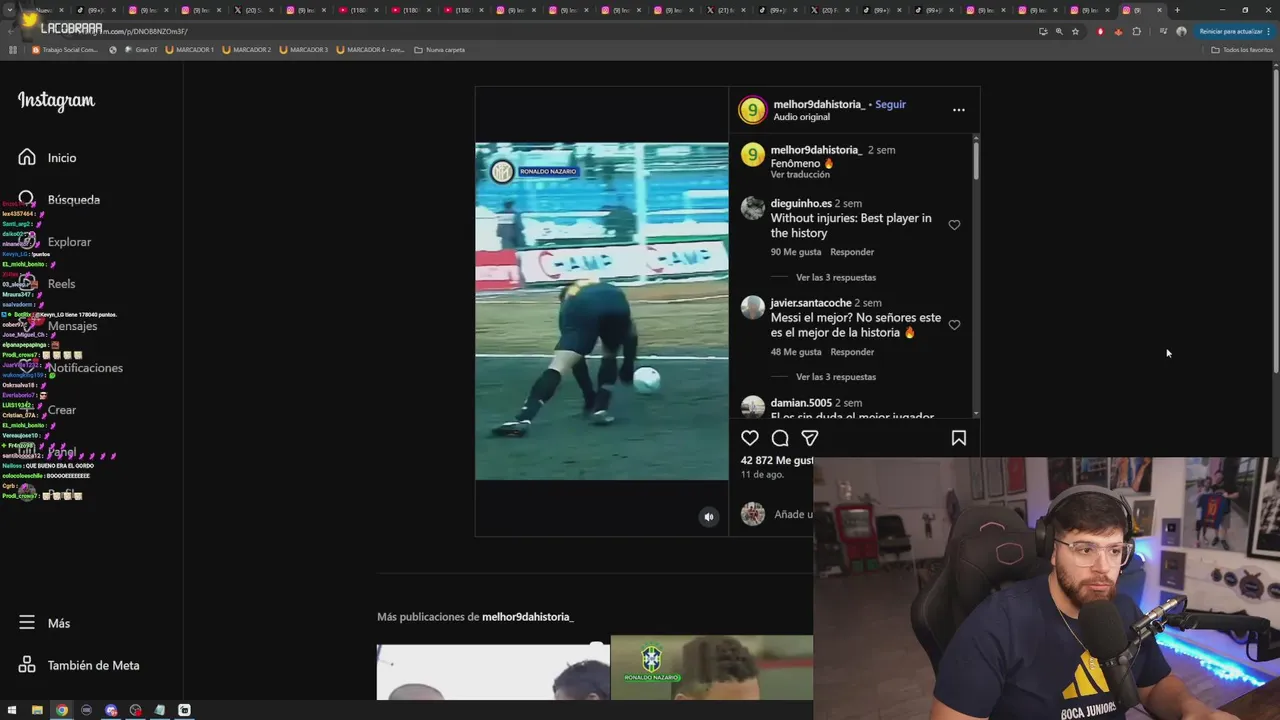The height and width of the screenshot is (720, 1280).
Task: Open javier.santacoche avatar
Action: [x=753, y=307]
